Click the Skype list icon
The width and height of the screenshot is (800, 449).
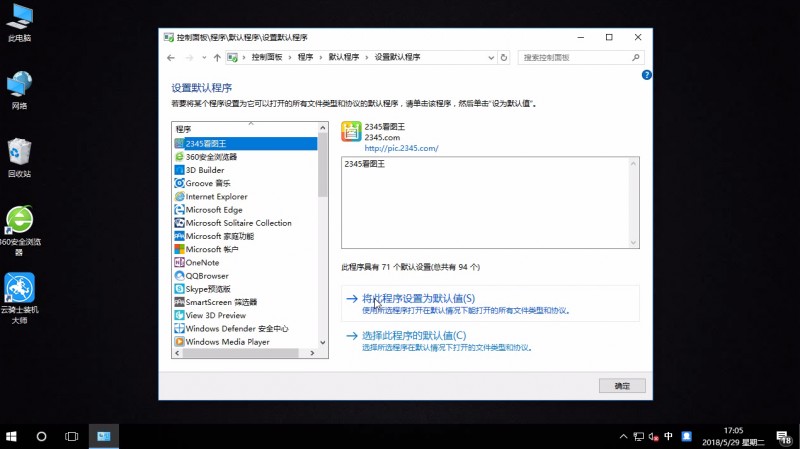[x=179, y=289]
